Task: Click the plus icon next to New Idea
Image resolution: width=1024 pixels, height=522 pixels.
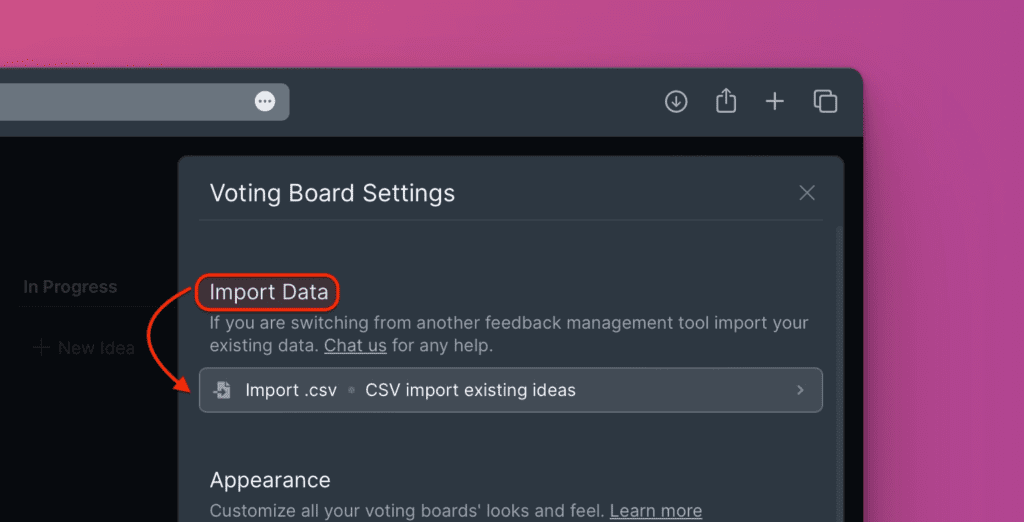Action: coord(41,348)
